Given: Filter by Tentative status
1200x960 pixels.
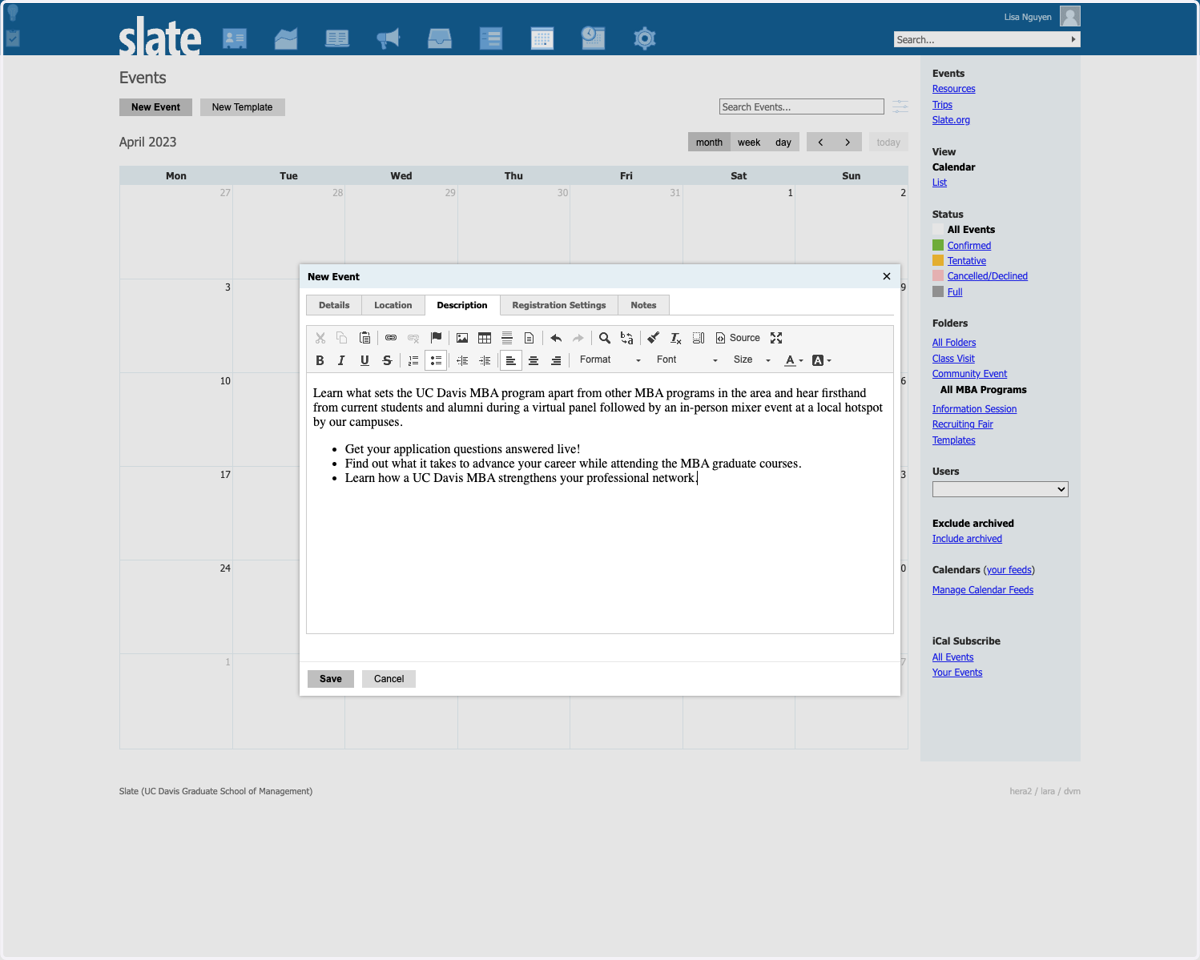Looking at the screenshot, I should point(966,261).
